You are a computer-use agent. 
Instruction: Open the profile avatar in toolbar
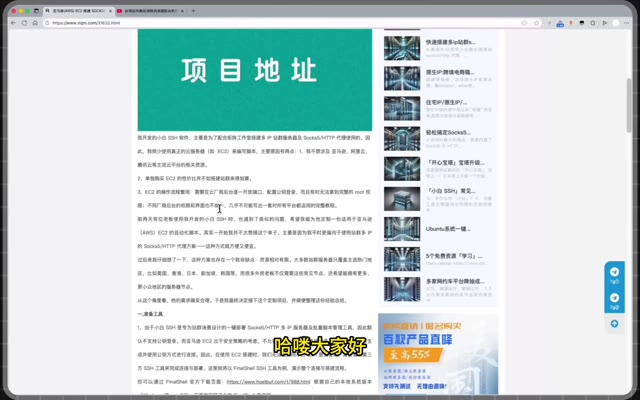616,23
